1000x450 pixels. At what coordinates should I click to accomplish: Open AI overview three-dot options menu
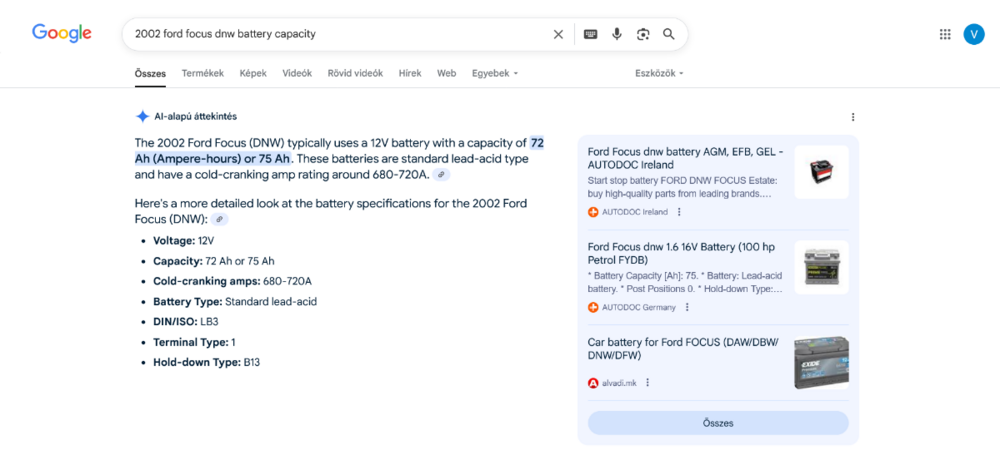click(x=853, y=117)
